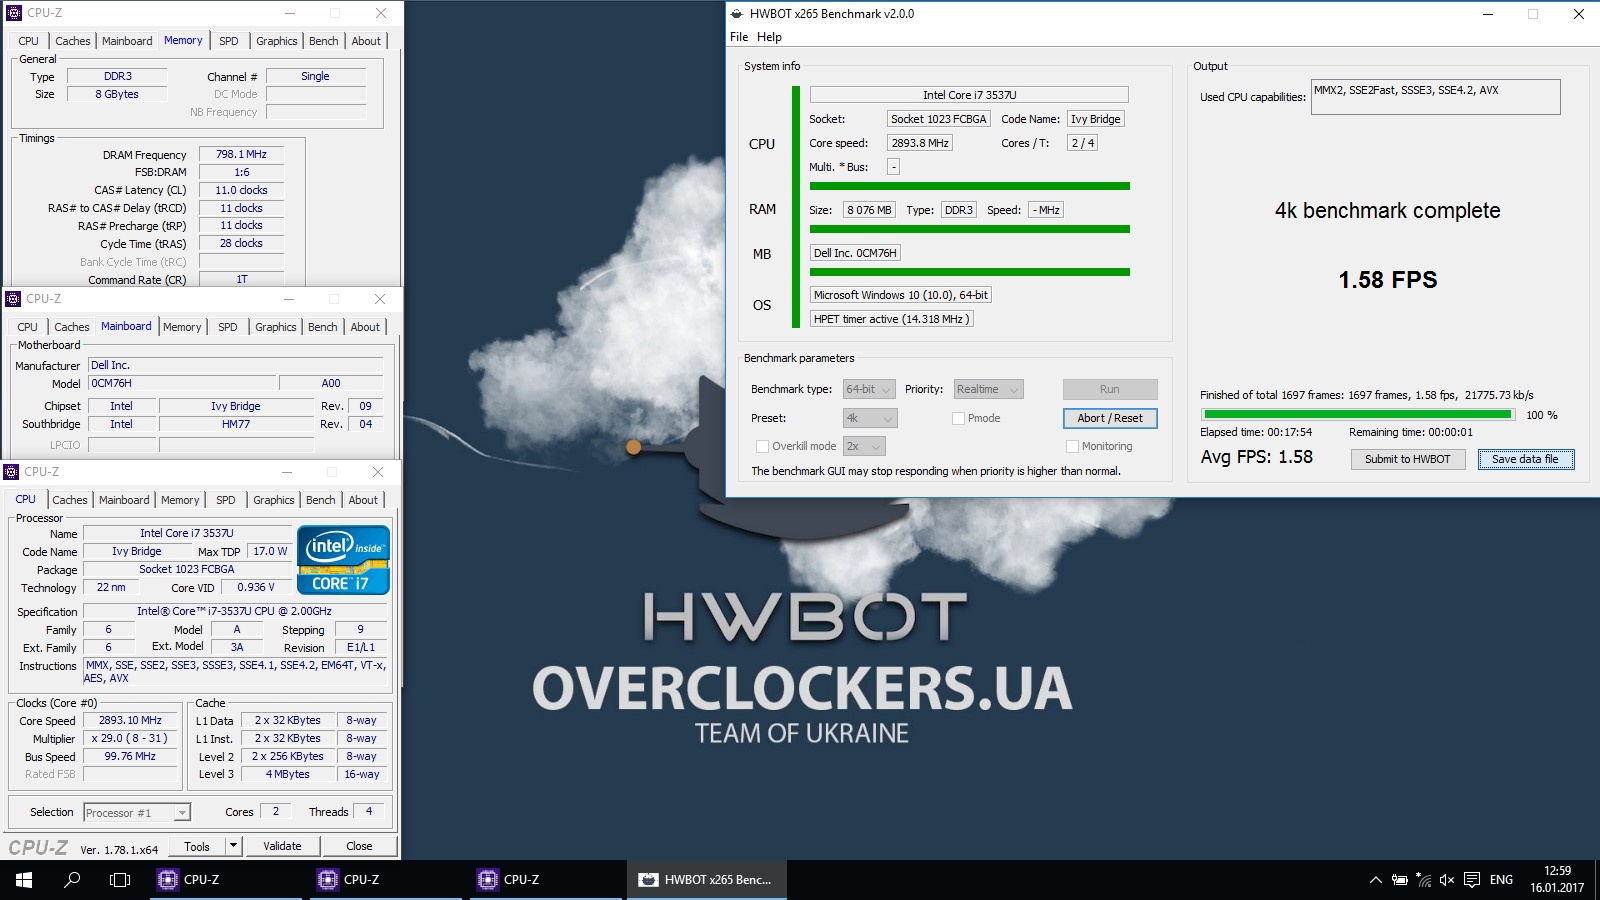This screenshot has height=900, width=1600.
Task: Open the Bench tab in Memory CPU-Z window
Action: [323, 41]
